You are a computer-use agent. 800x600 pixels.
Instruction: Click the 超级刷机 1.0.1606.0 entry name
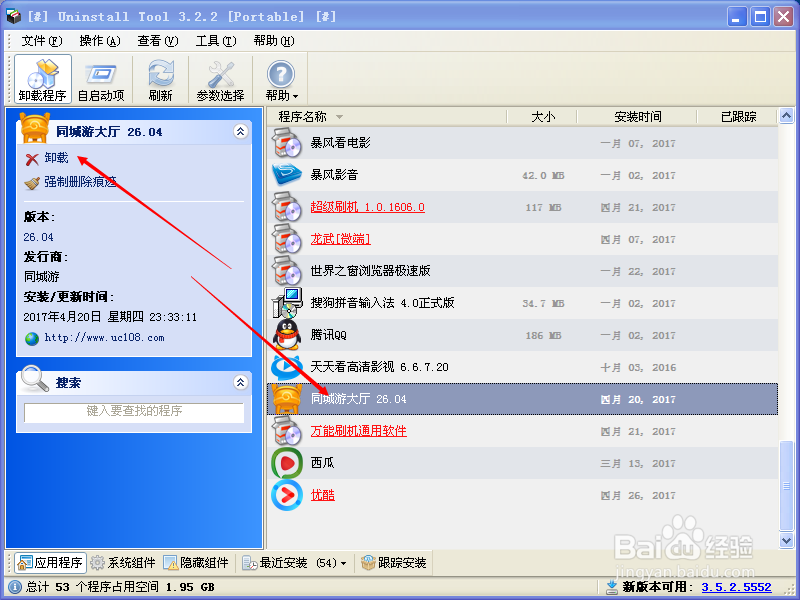[367, 207]
